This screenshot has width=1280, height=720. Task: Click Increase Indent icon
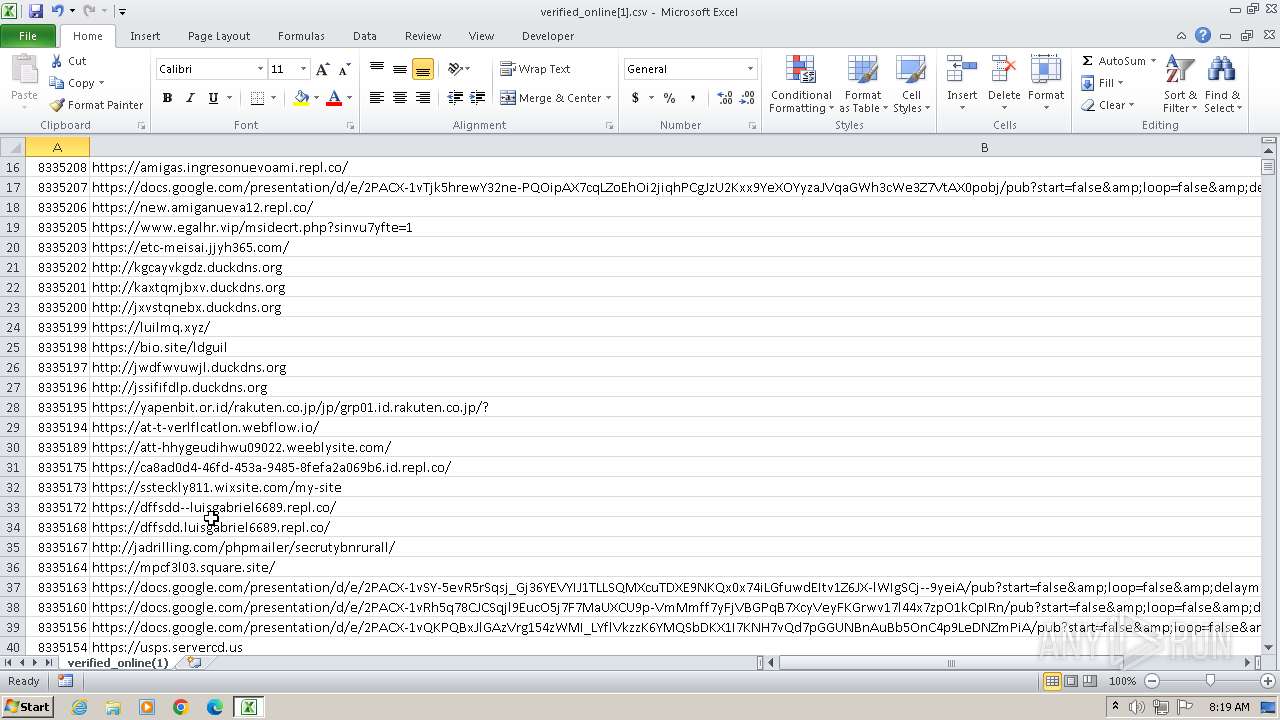478,98
